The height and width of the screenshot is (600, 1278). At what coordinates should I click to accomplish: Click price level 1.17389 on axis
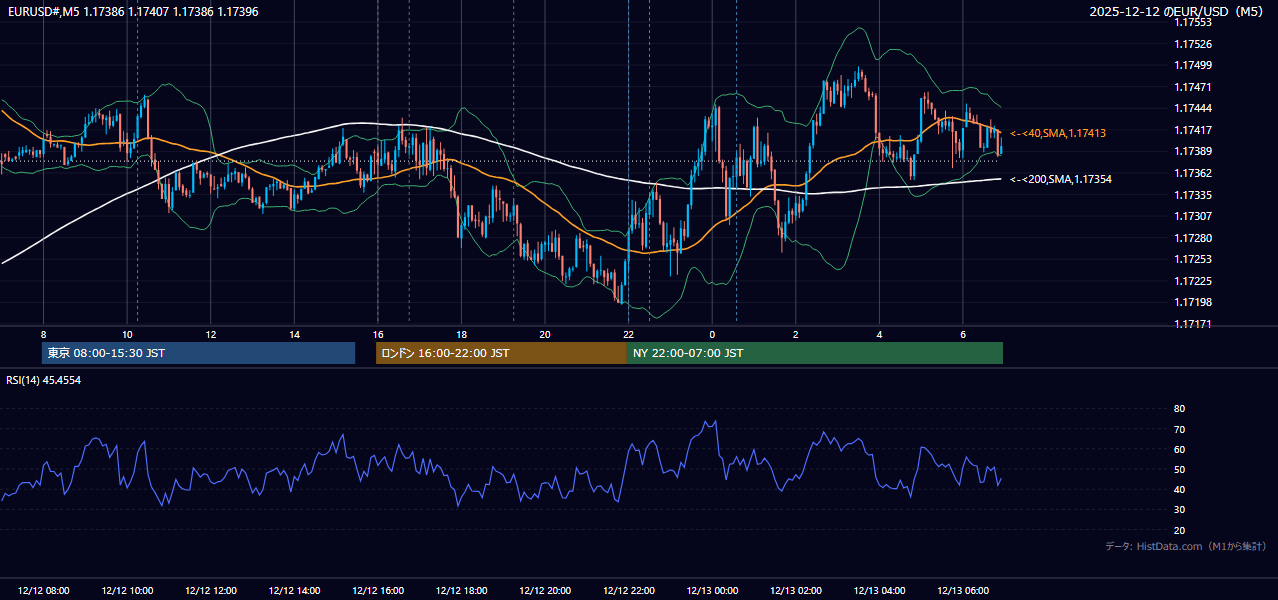point(1192,151)
